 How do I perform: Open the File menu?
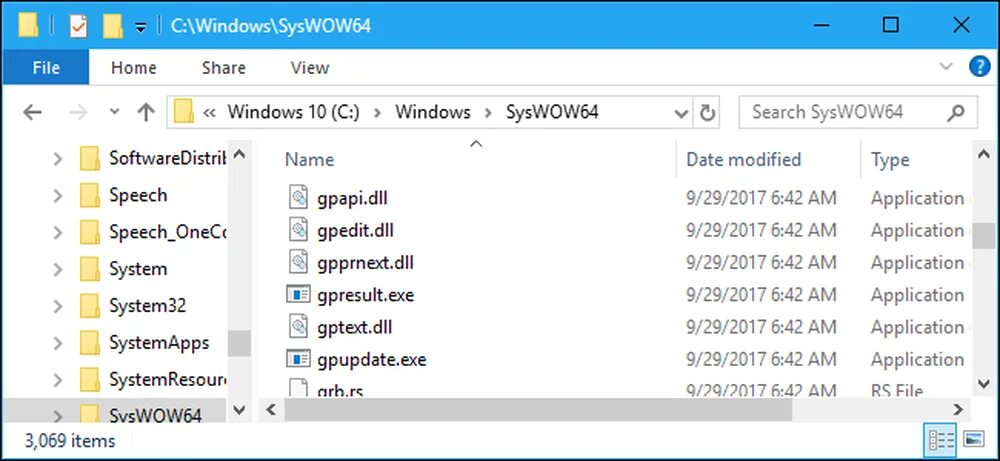tap(46, 68)
